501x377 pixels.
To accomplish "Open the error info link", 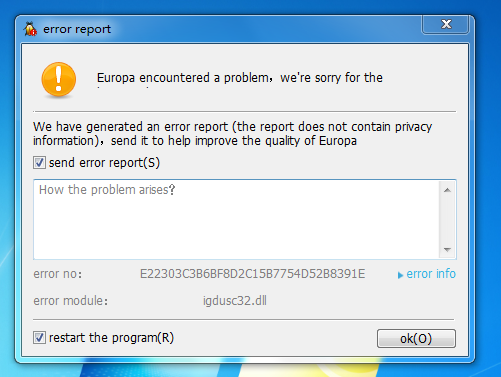I will click(431, 274).
